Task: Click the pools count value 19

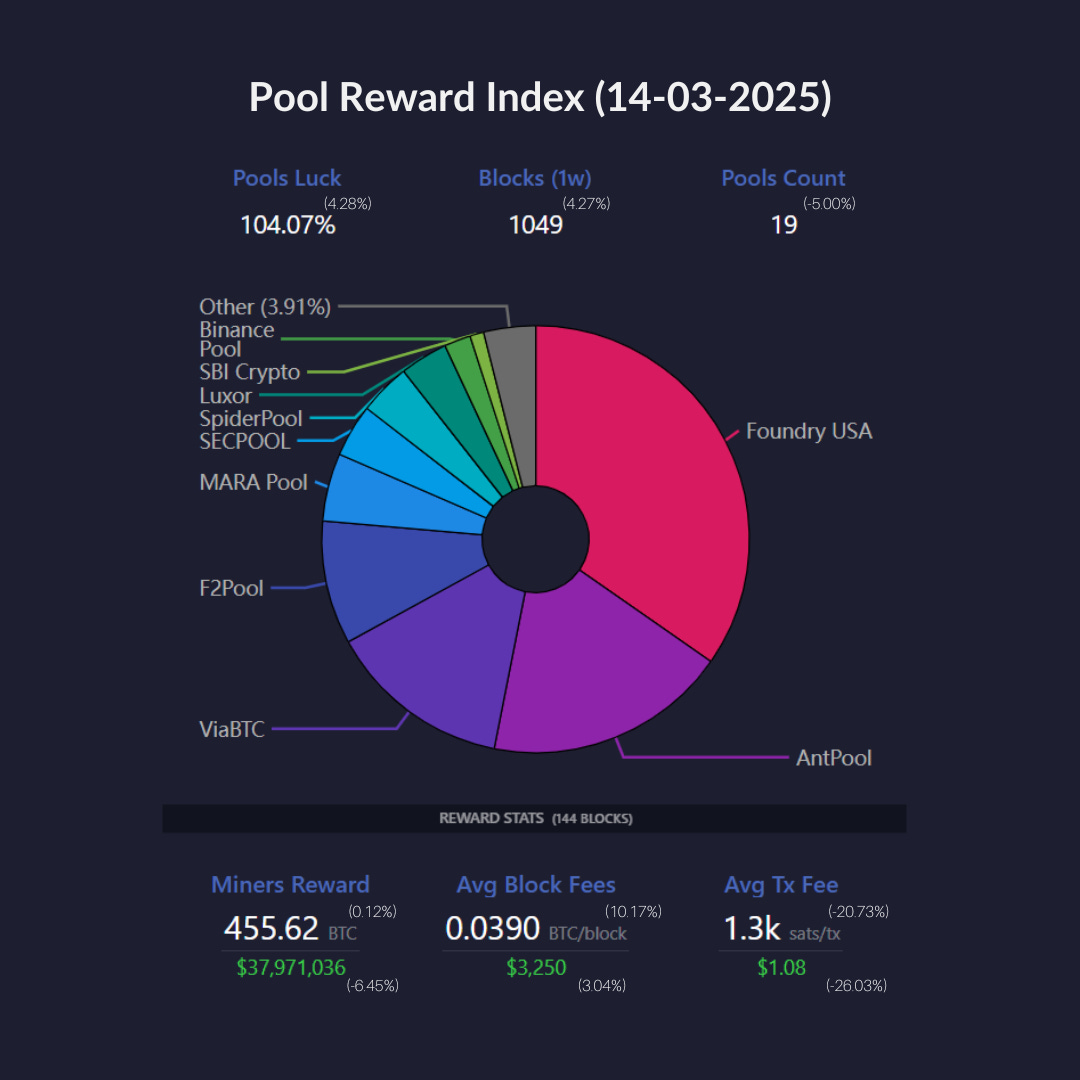Action: click(784, 225)
